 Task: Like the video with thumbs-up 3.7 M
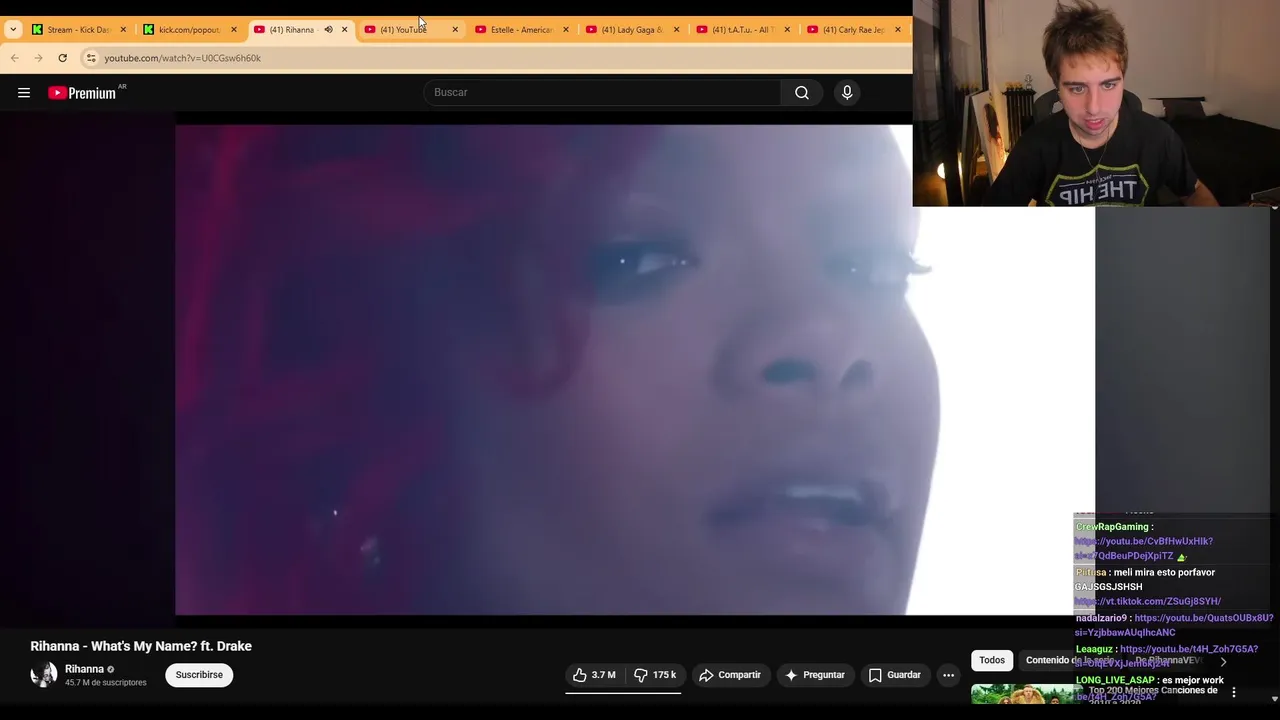[x=595, y=675]
